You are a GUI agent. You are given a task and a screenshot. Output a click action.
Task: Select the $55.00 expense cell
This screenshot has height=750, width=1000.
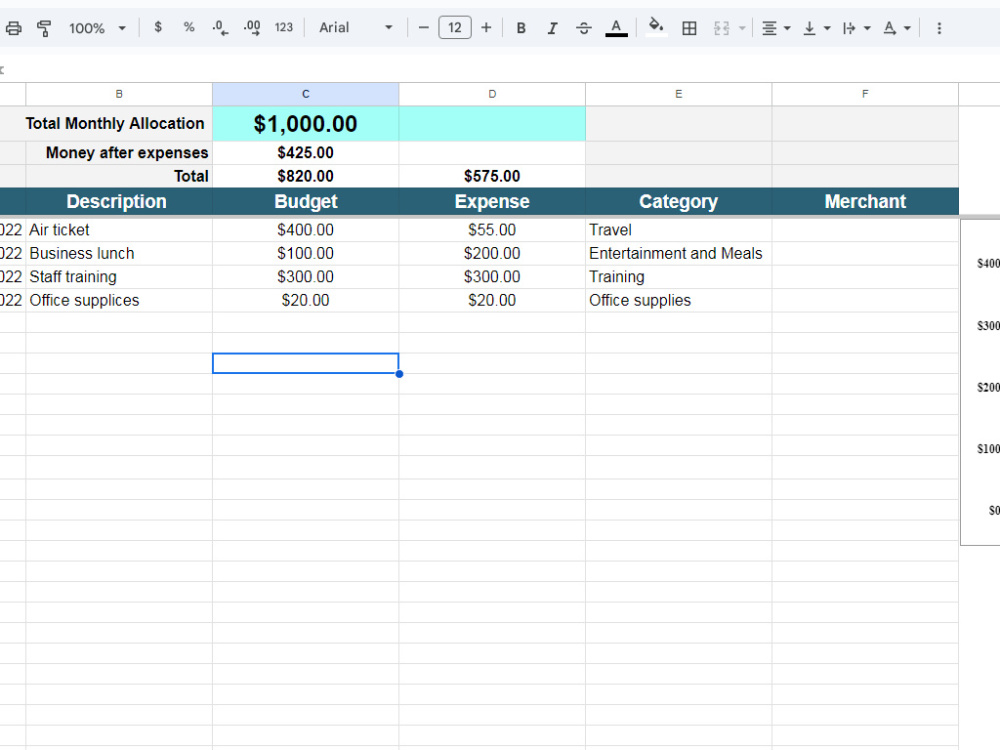tap(492, 230)
